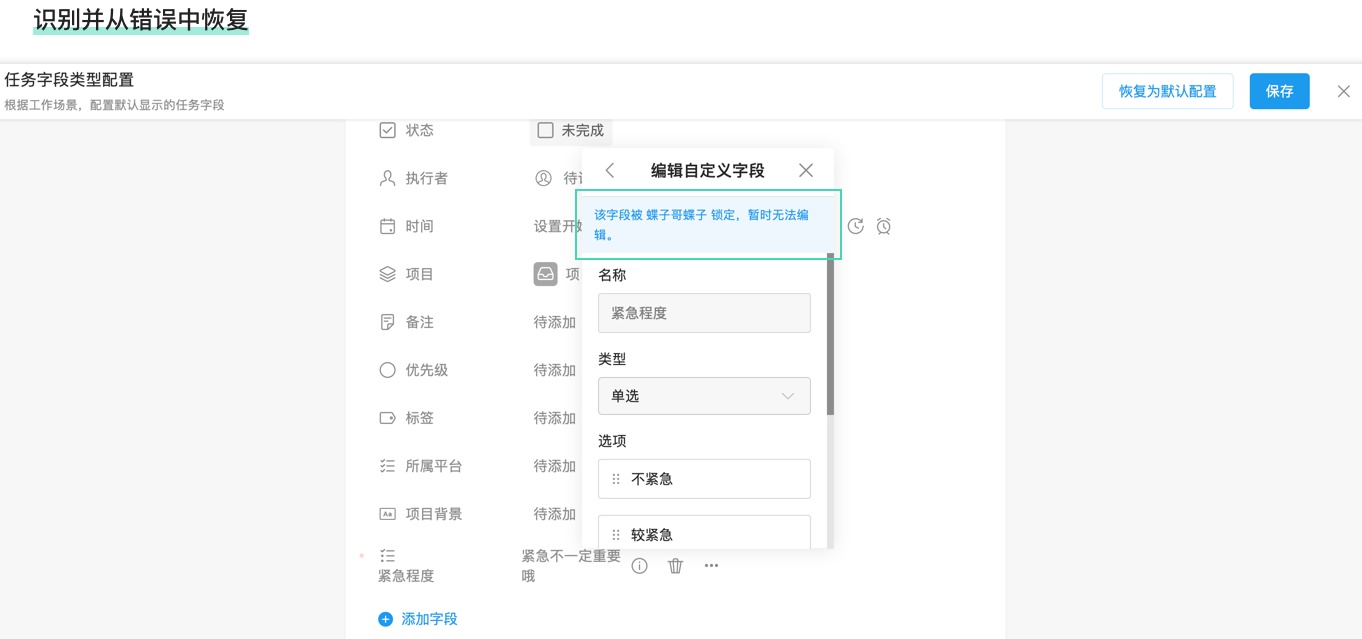Close the 编辑自定义字段 dialog
1362x639 pixels.
coord(806,171)
